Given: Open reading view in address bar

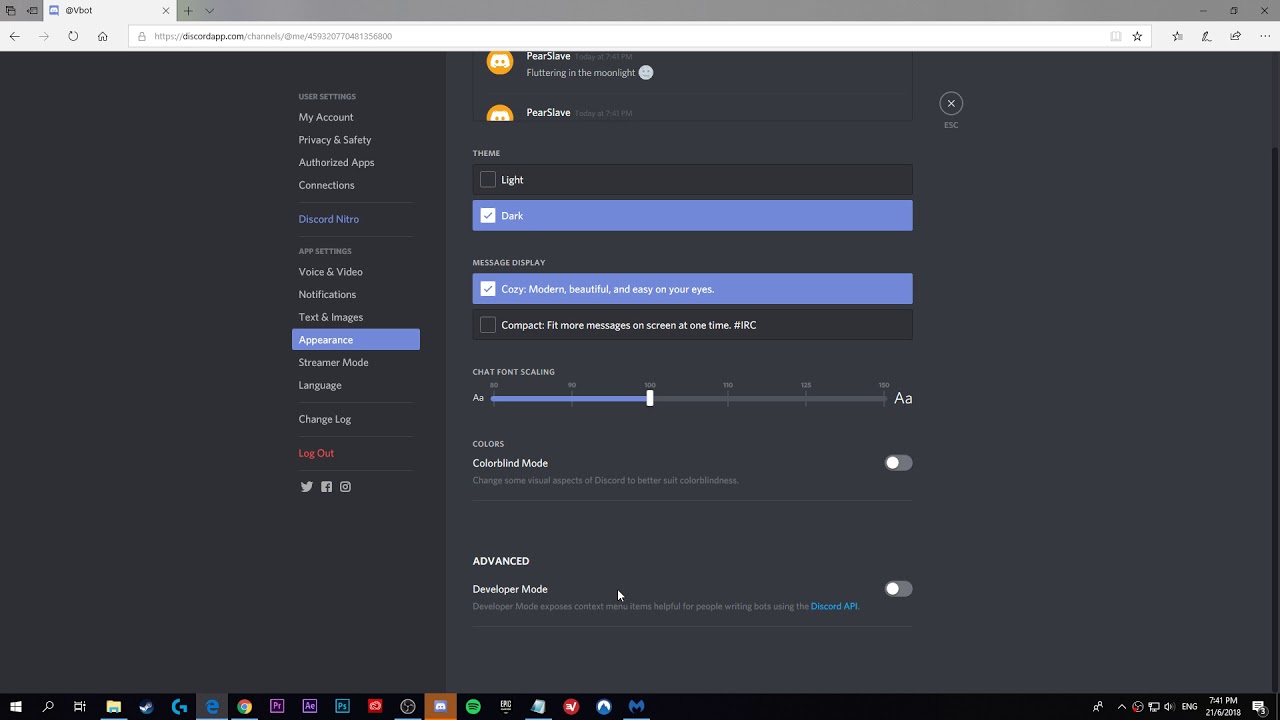Looking at the screenshot, I should click(x=1115, y=36).
